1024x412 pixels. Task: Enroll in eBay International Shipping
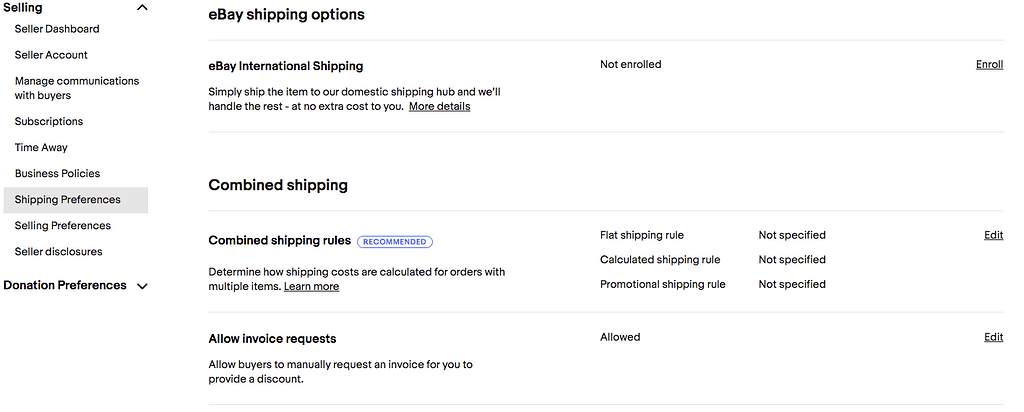989,65
